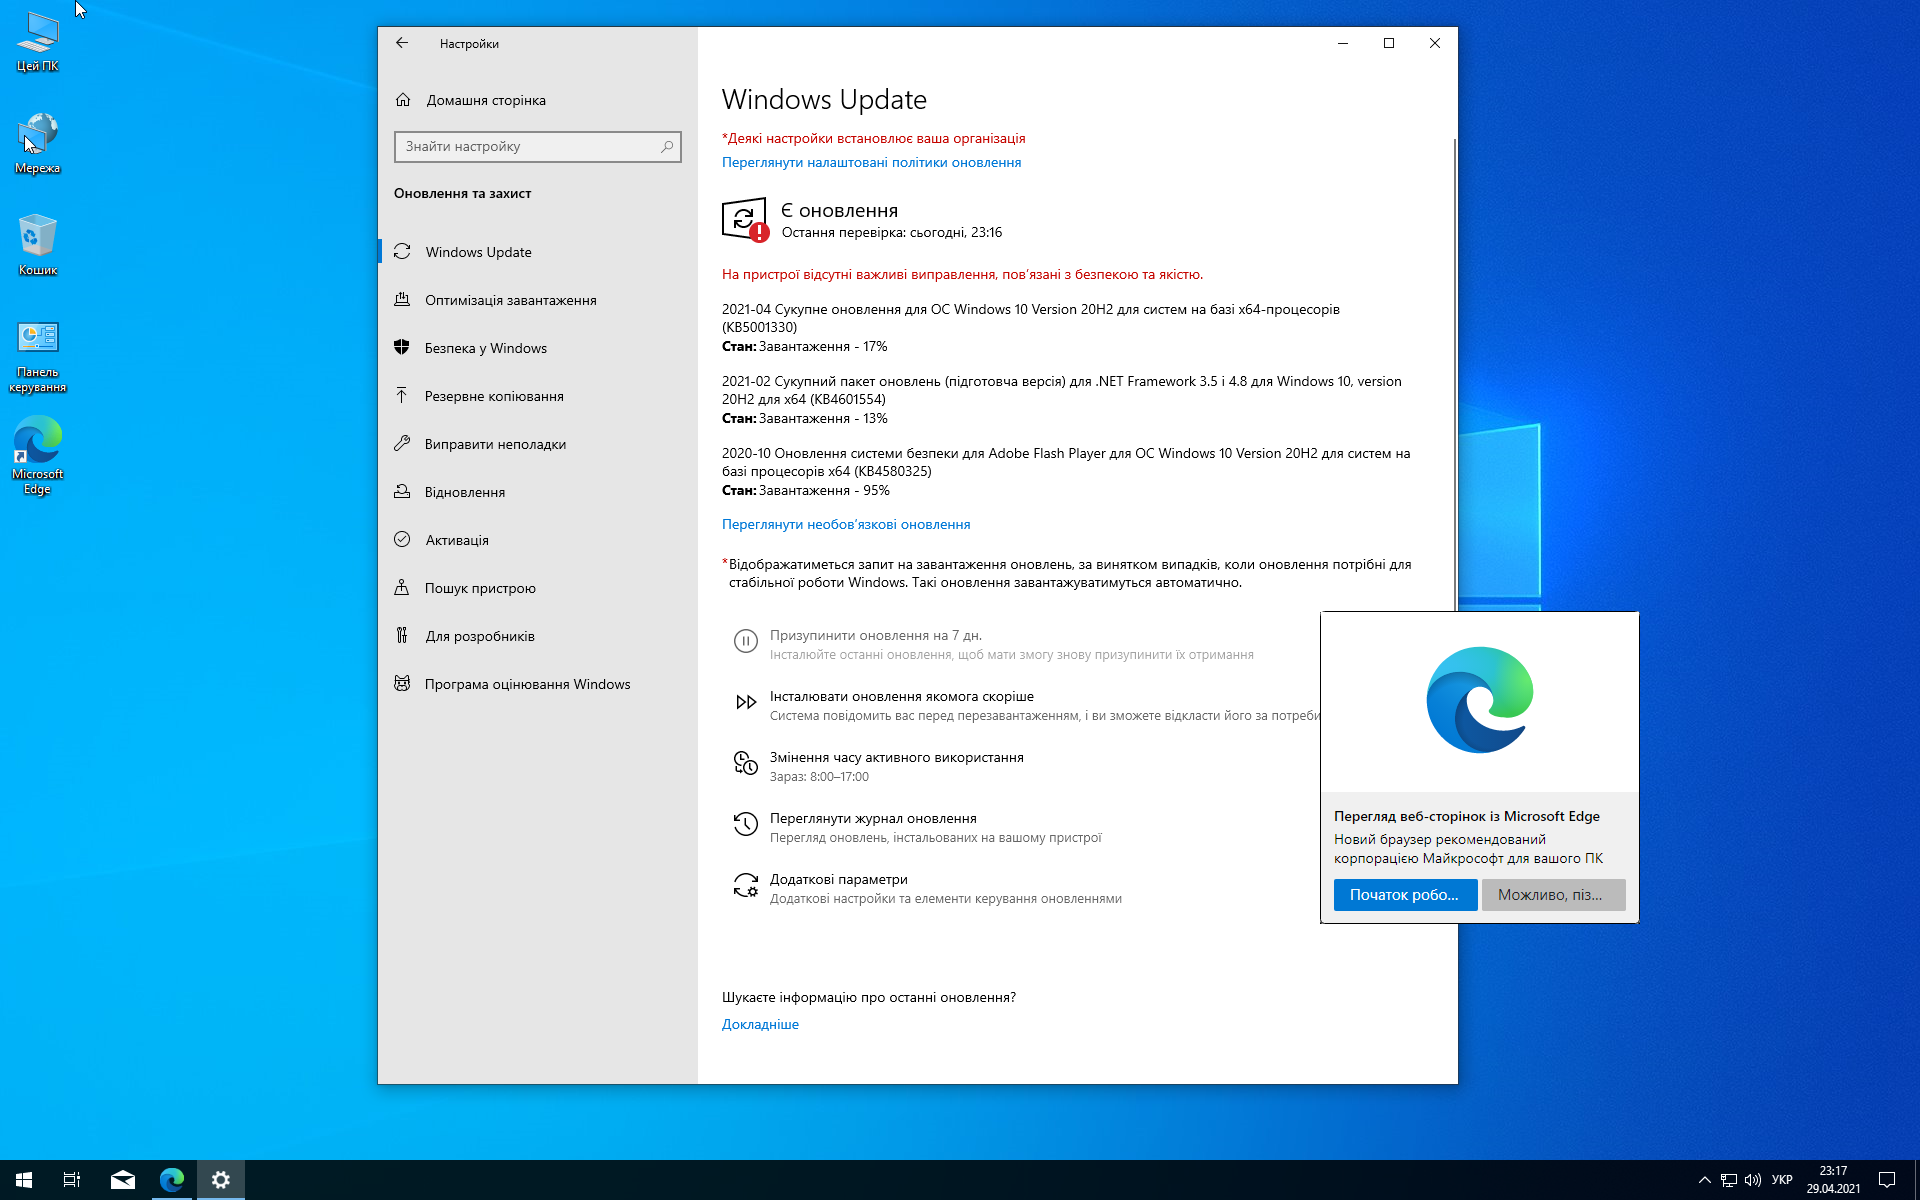This screenshot has width=1920, height=1200.
Task: Click the update status icon with red alert
Action: (x=745, y=220)
